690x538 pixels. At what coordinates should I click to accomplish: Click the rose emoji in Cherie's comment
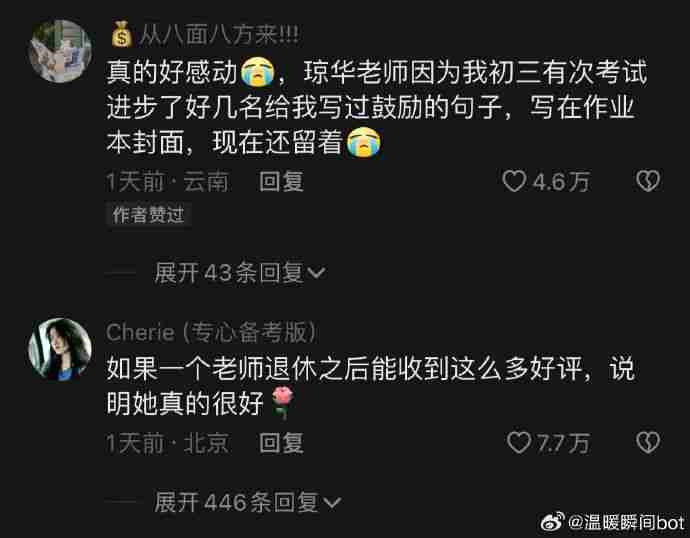[282, 402]
